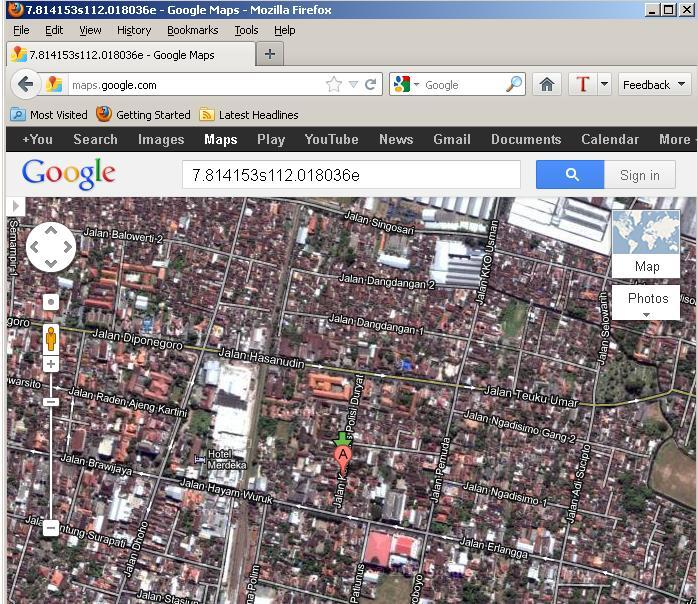The image size is (698, 604).
Task: Open YouTube from the Google bar
Action: click(x=332, y=139)
